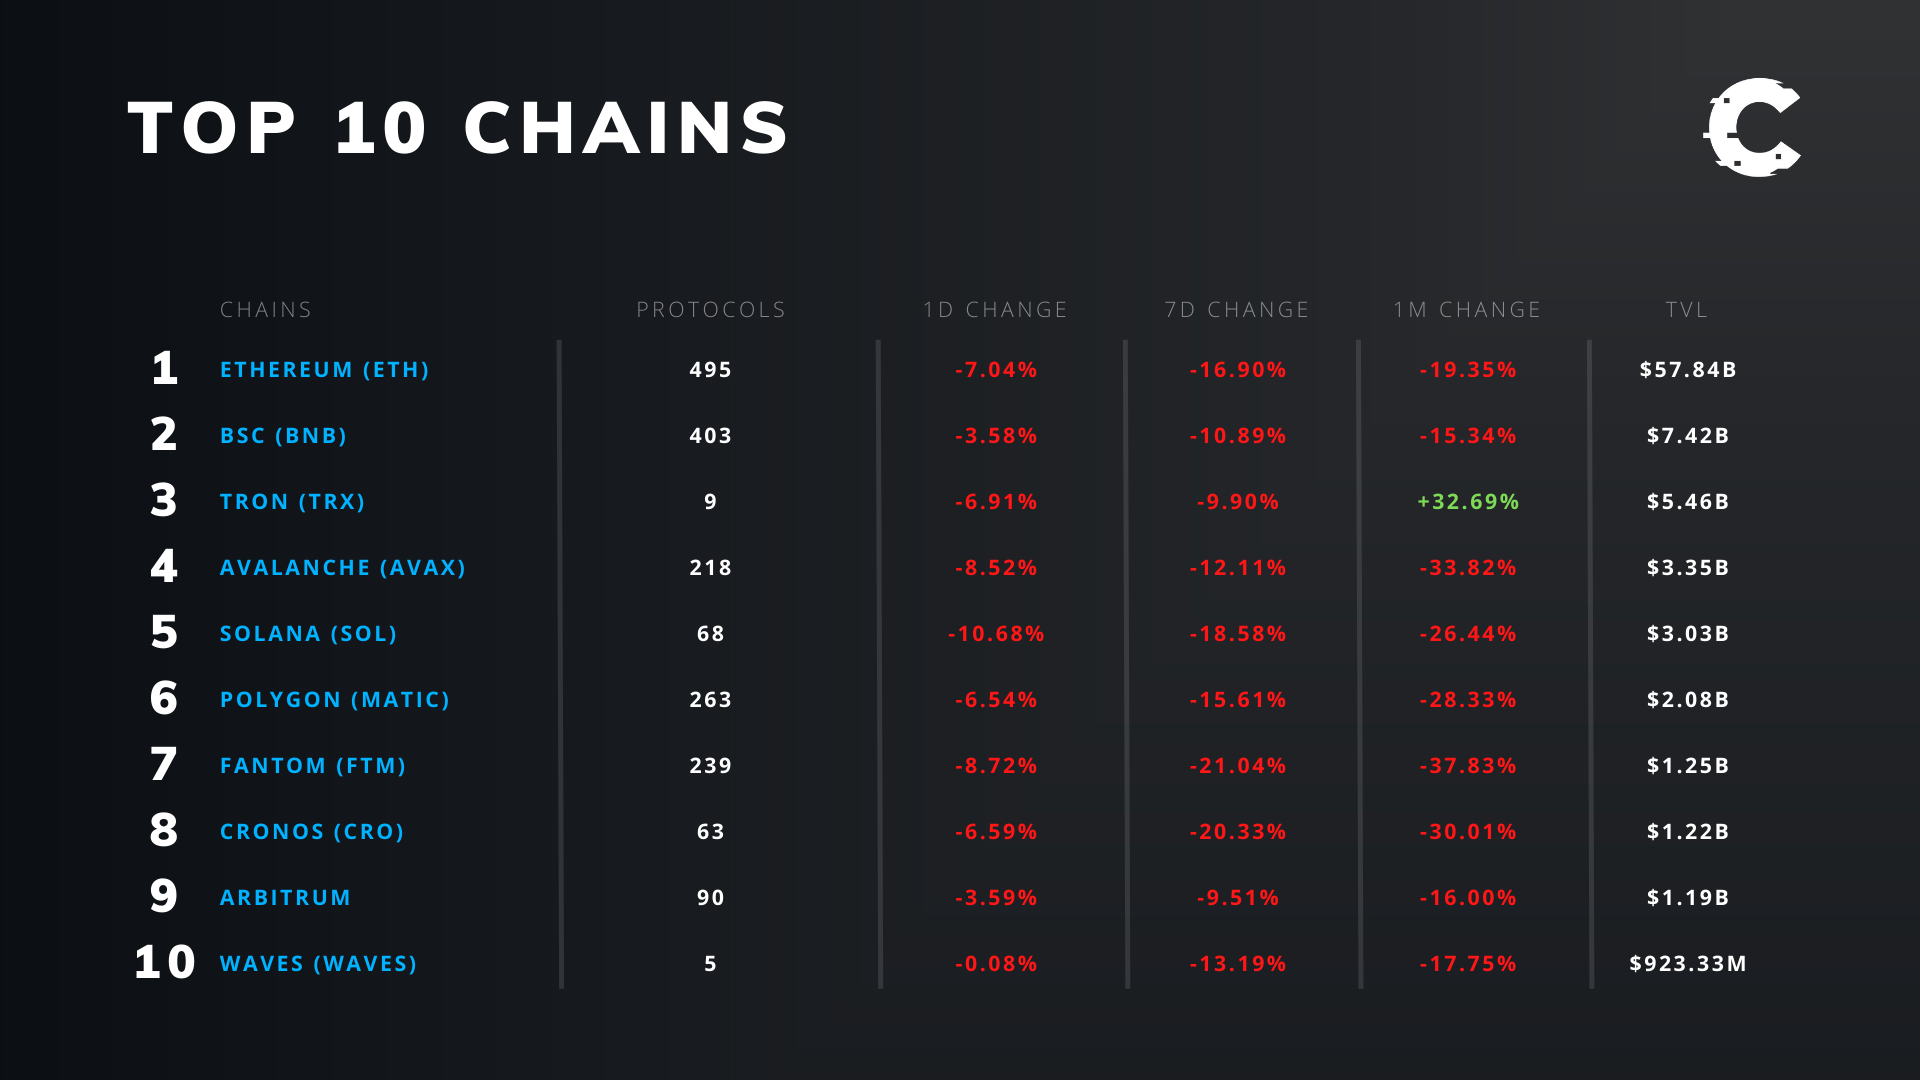Select the Polygon (MATIC) chain link
The image size is (1920, 1080).
pyautogui.click(x=334, y=700)
